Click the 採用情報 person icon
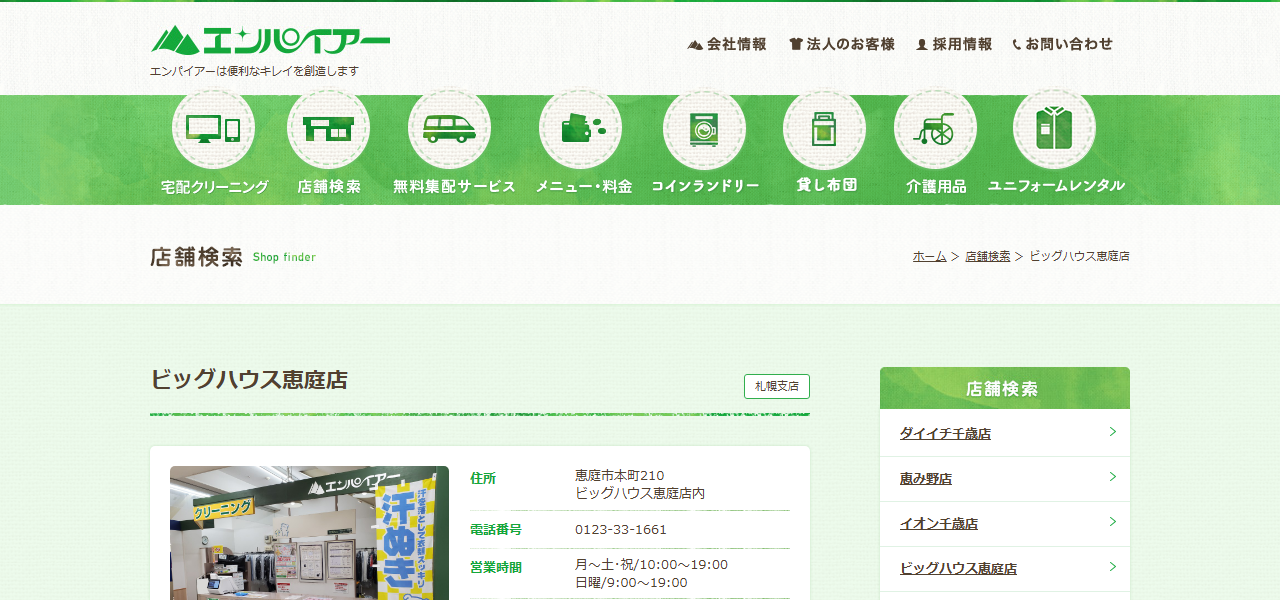This screenshot has width=1280, height=600. [x=922, y=45]
